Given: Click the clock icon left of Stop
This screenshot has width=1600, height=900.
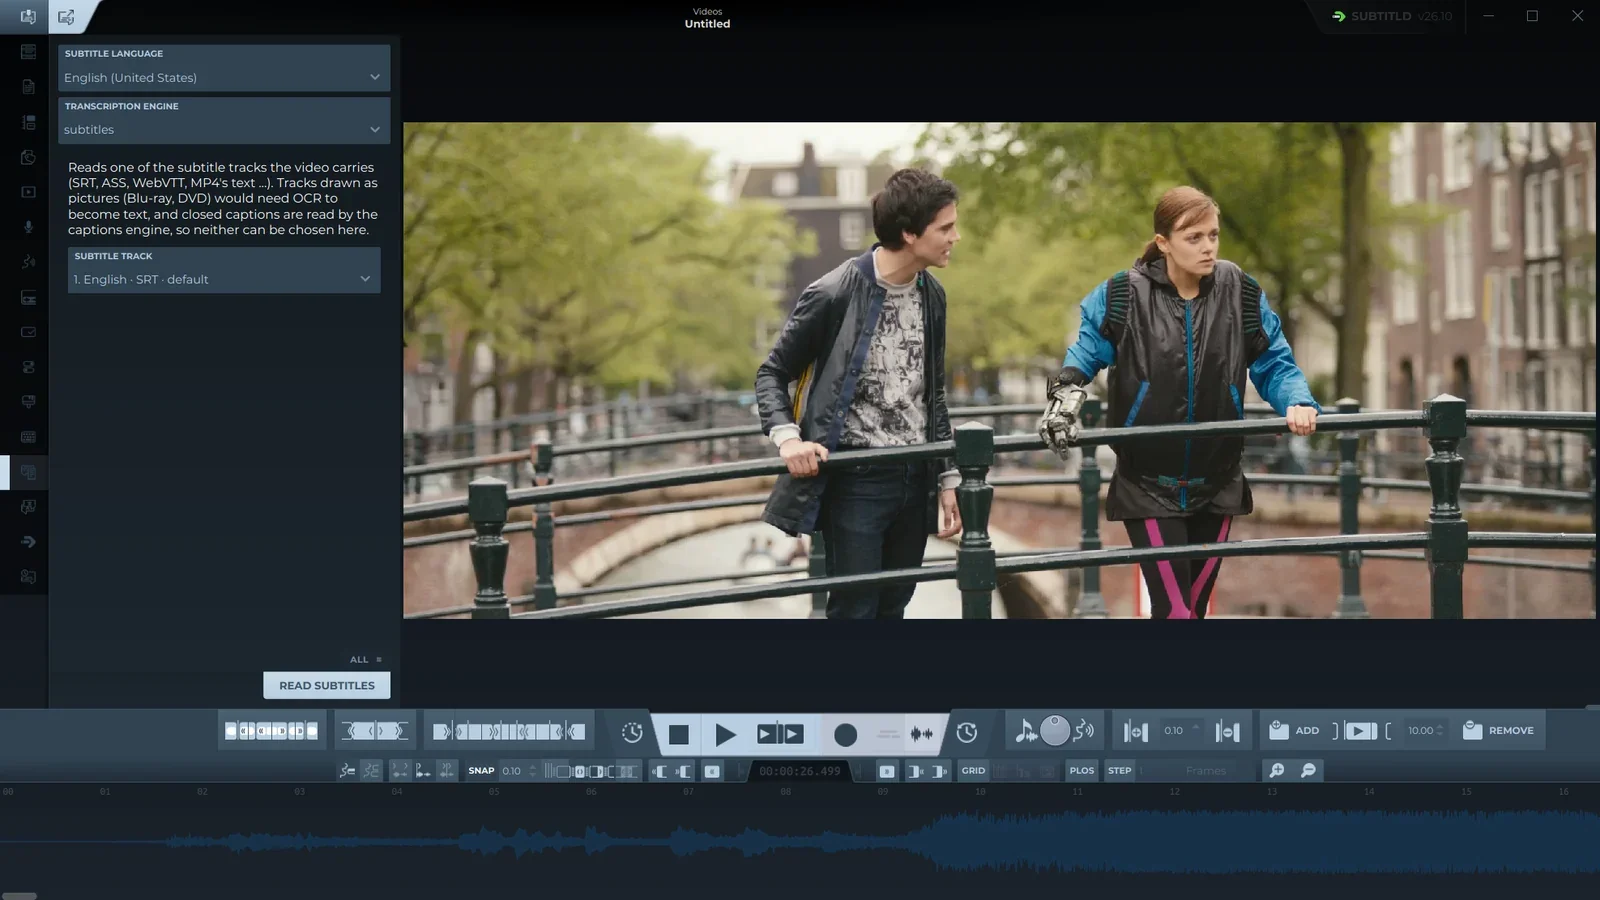Looking at the screenshot, I should tap(632, 733).
